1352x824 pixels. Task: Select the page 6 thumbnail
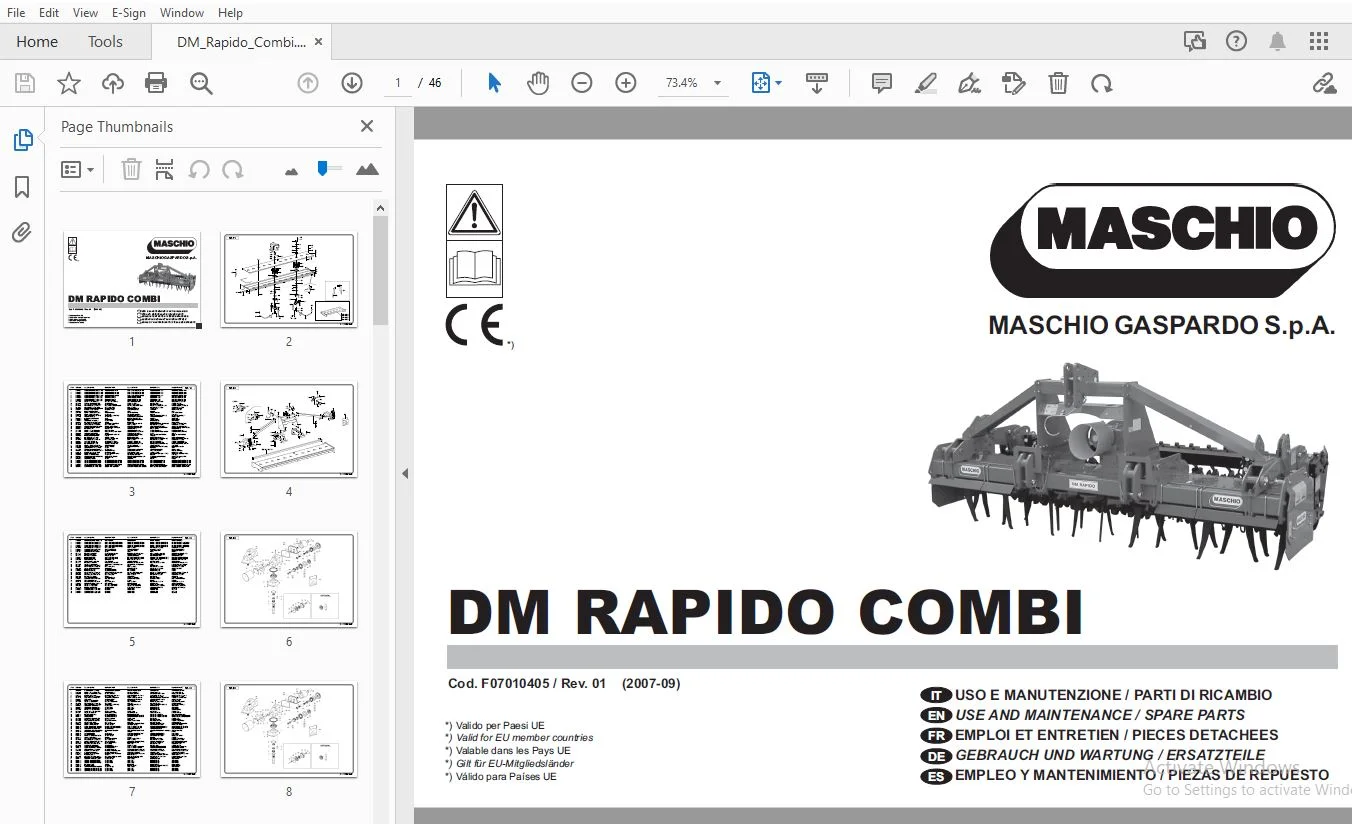point(289,579)
